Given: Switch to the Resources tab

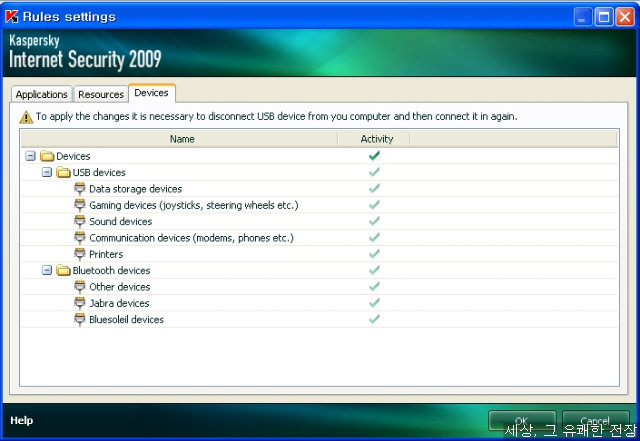Looking at the screenshot, I should [101, 94].
